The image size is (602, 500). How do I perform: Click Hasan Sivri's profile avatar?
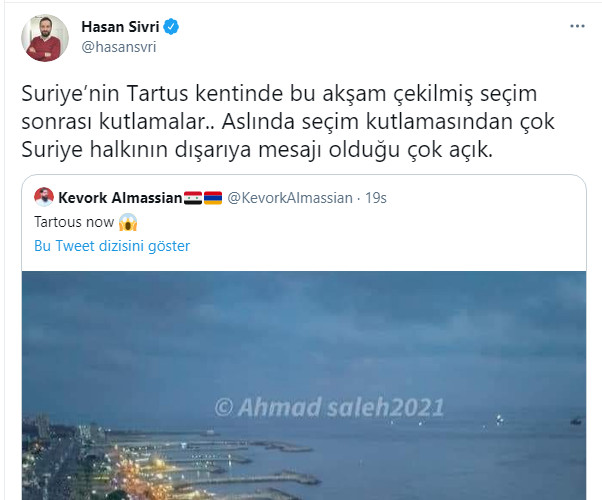coord(45,38)
